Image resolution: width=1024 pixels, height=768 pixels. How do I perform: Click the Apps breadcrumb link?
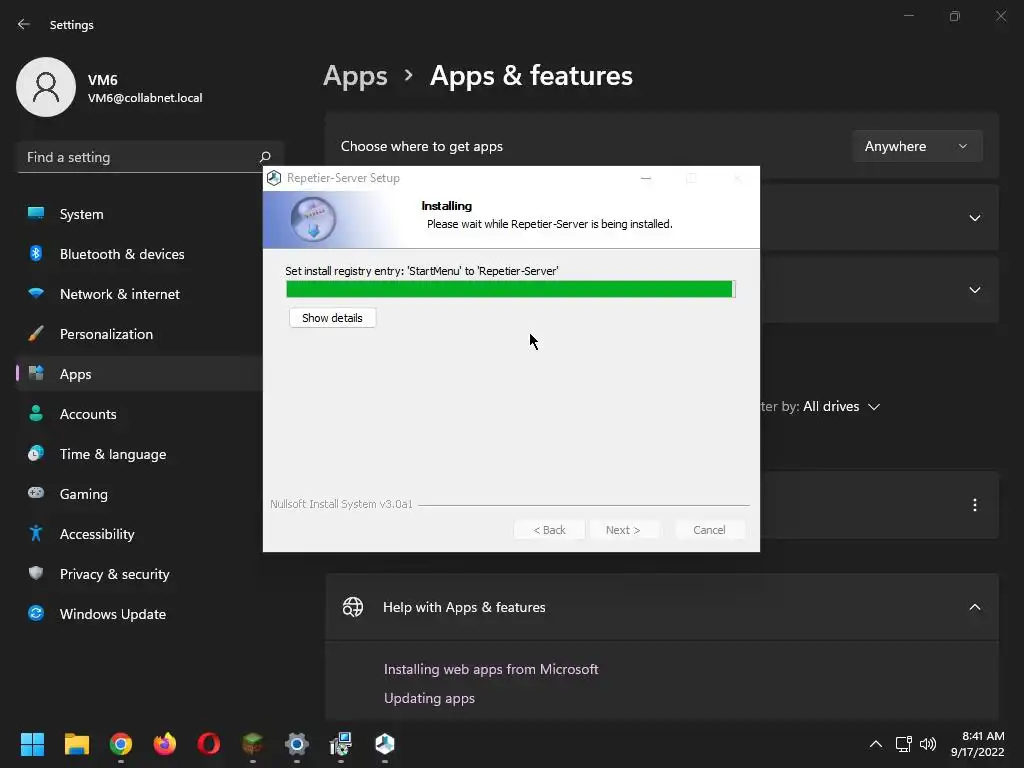pos(355,76)
